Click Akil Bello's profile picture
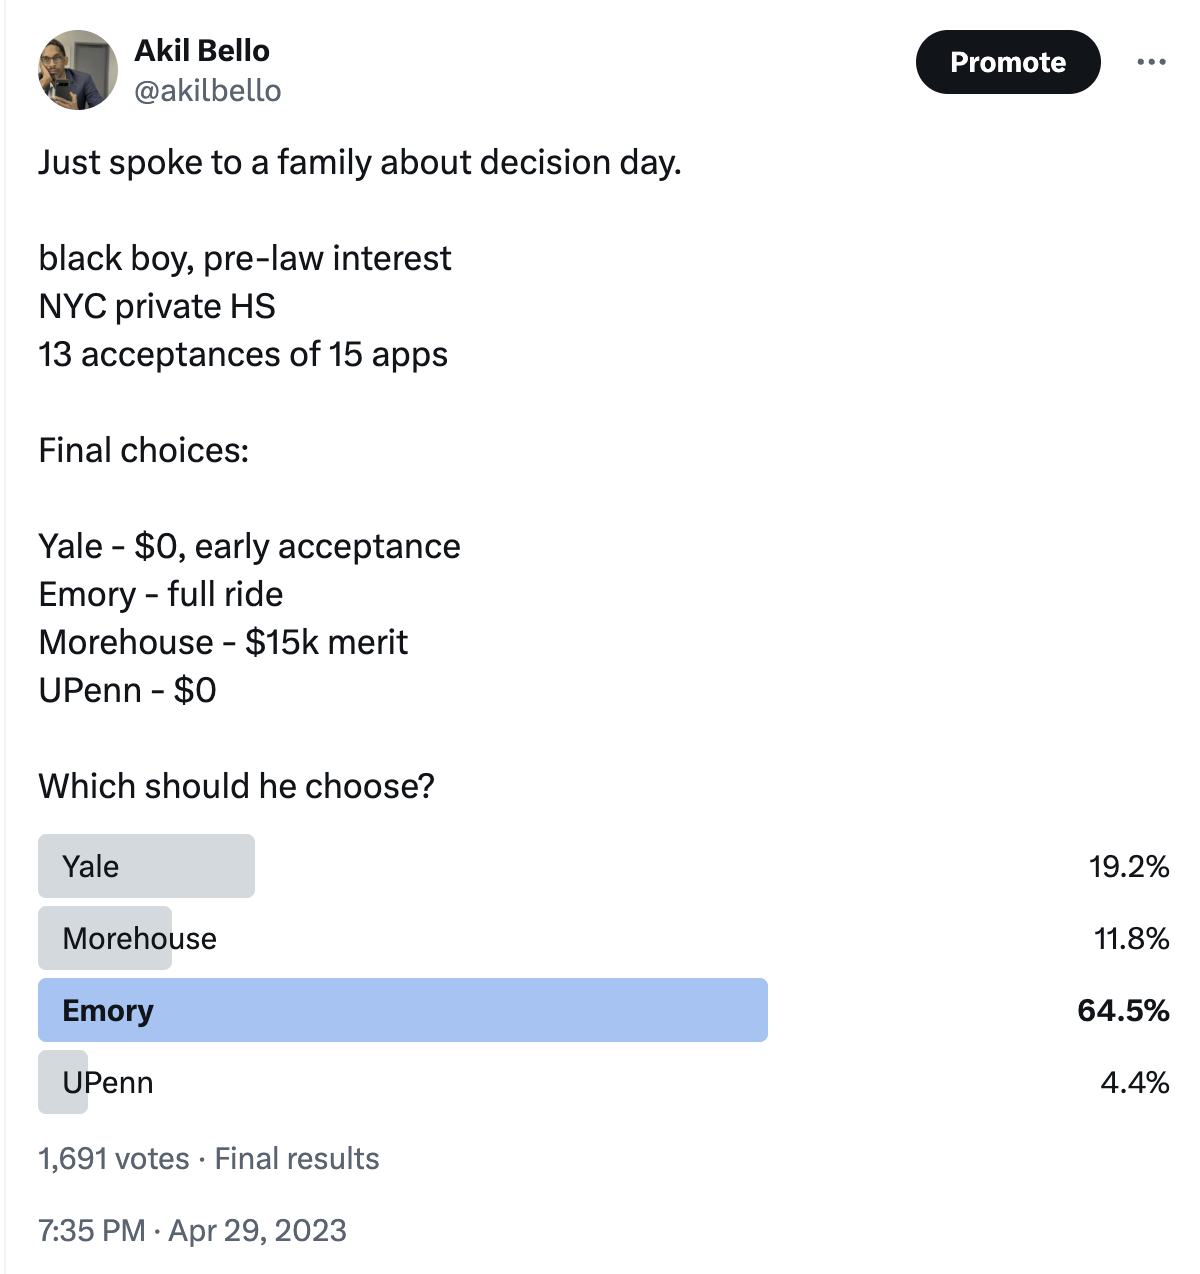Screen dimensions: 1200x1274 pyautogui.click(x=78, y=70)
